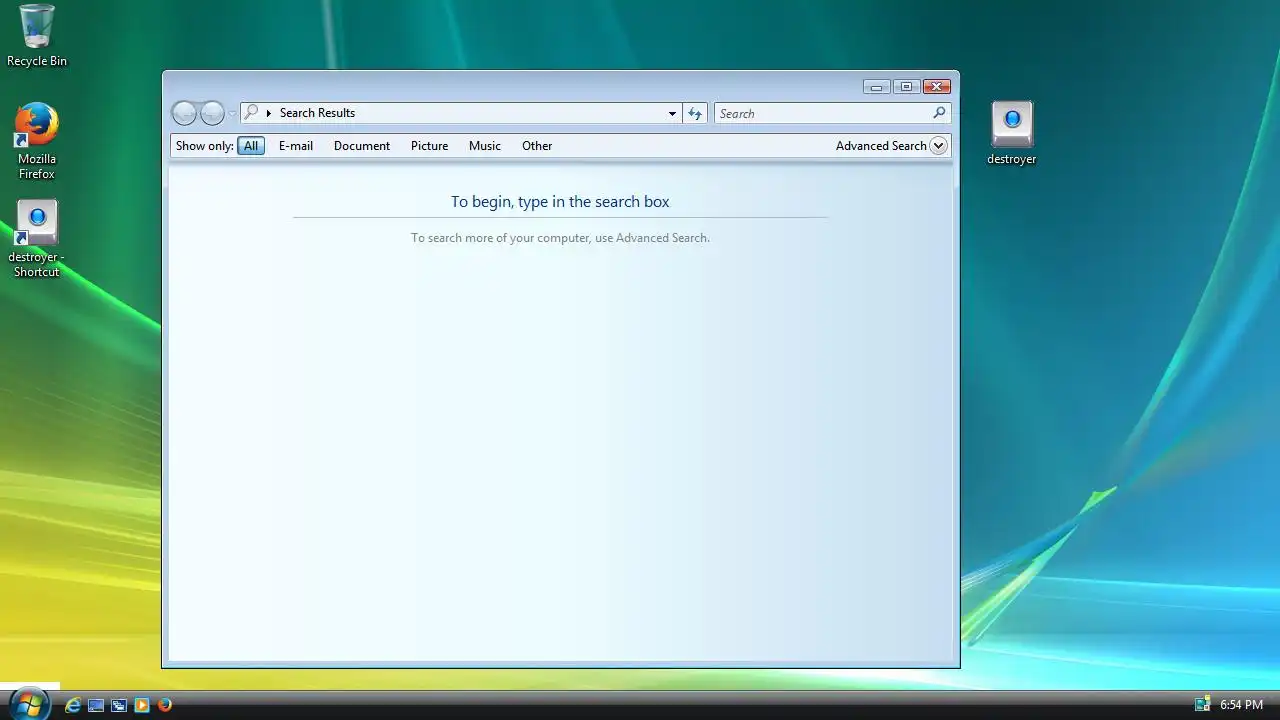Close the Search Results window
1280x720 pixels.
pos(937,87)
